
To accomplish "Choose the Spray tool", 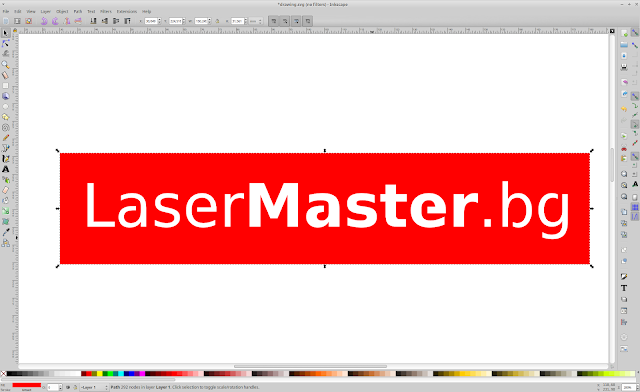I will point(6,180).
